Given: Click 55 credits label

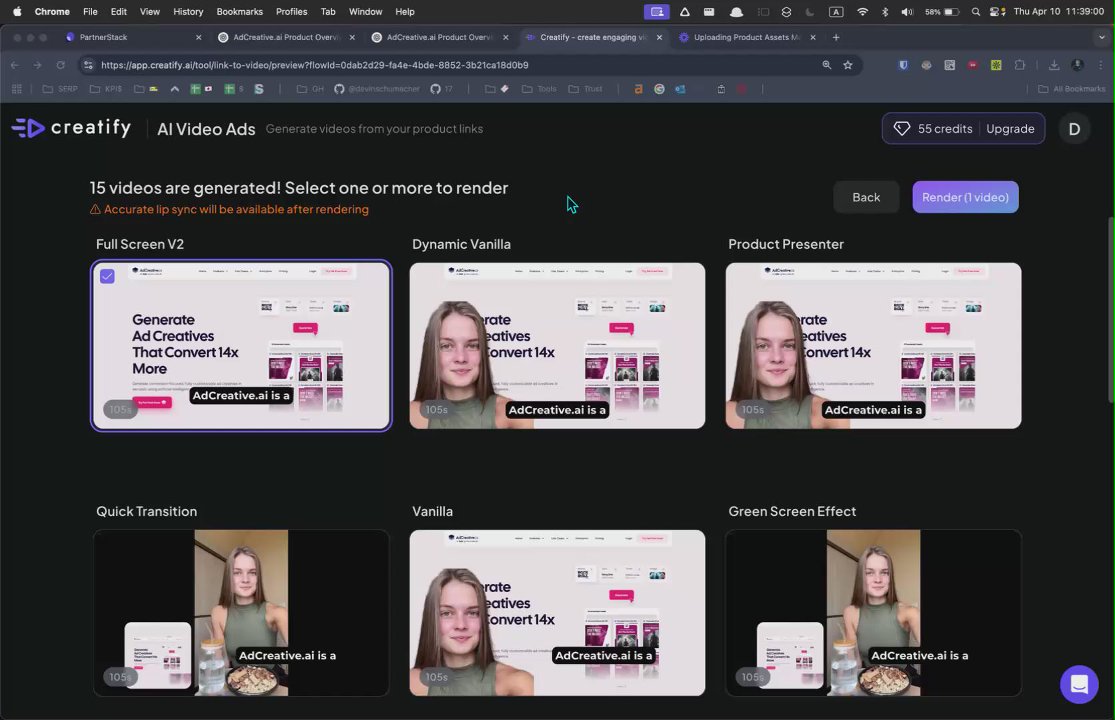Looking at the screenshot, I should [944, 129].
